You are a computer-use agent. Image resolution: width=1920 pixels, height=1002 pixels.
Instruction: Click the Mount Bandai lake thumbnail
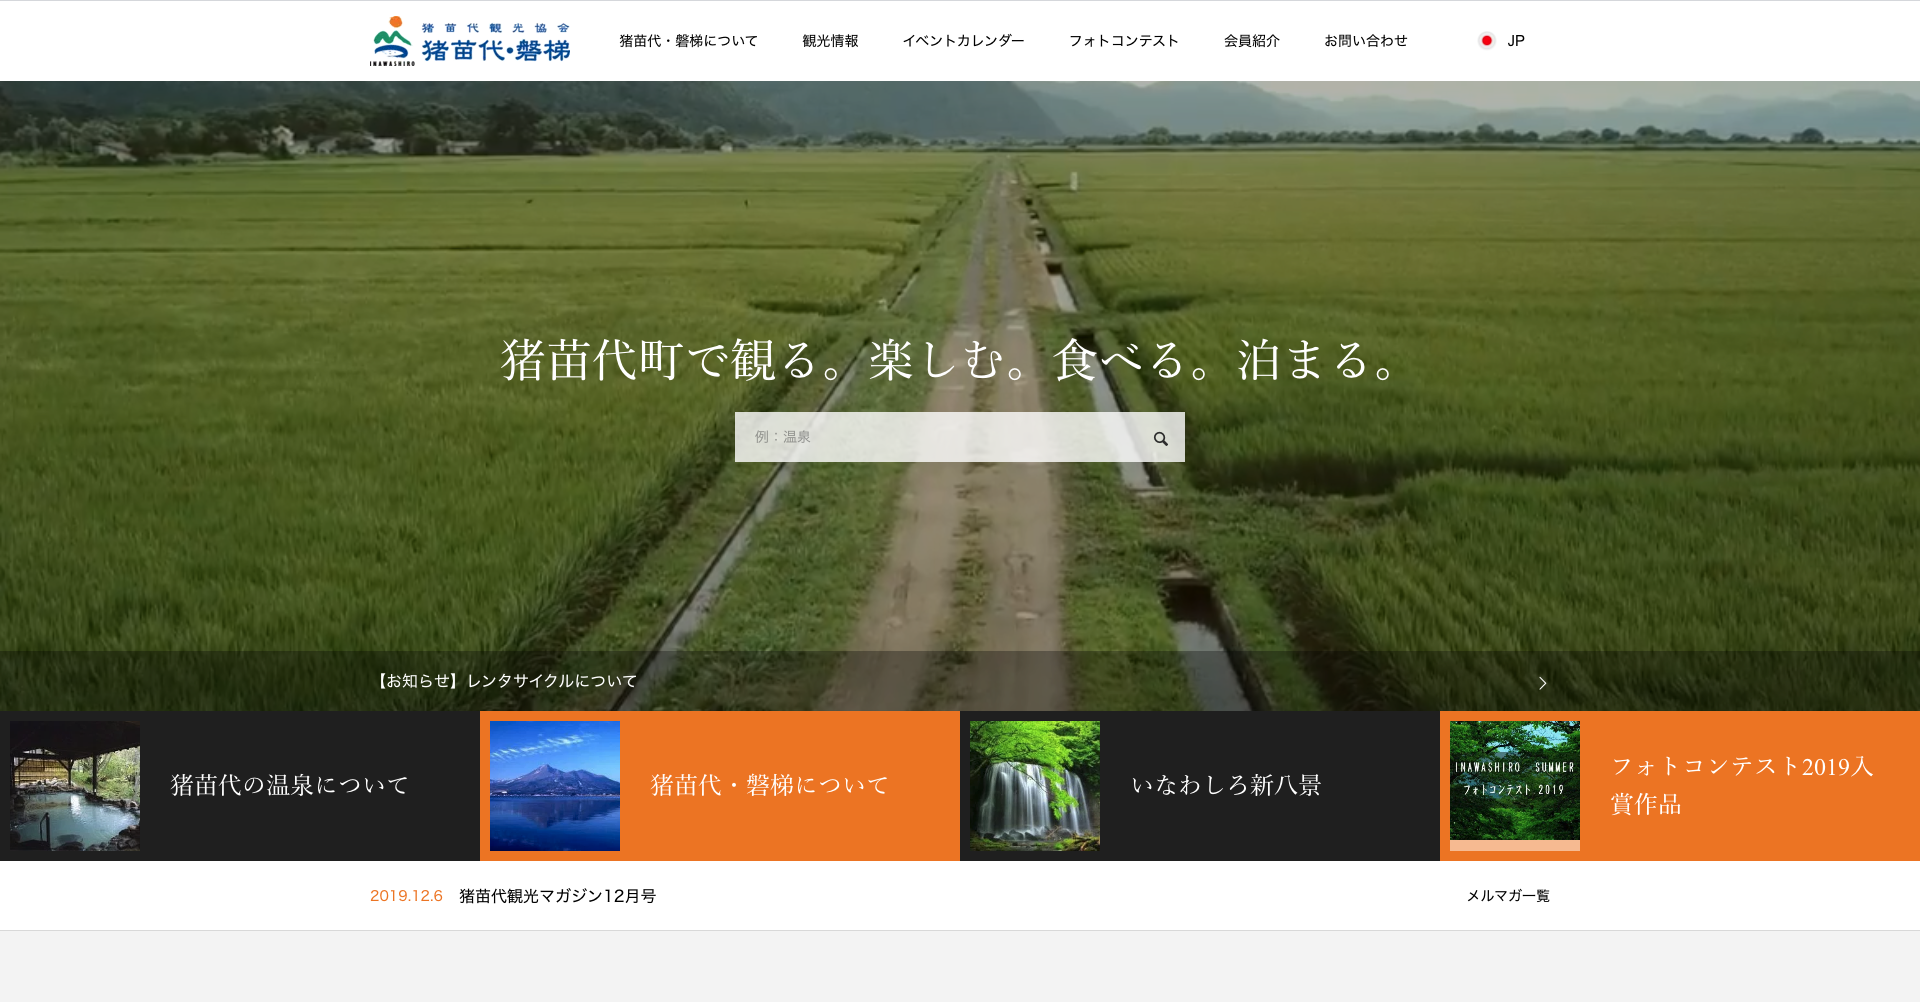(555, 786)
